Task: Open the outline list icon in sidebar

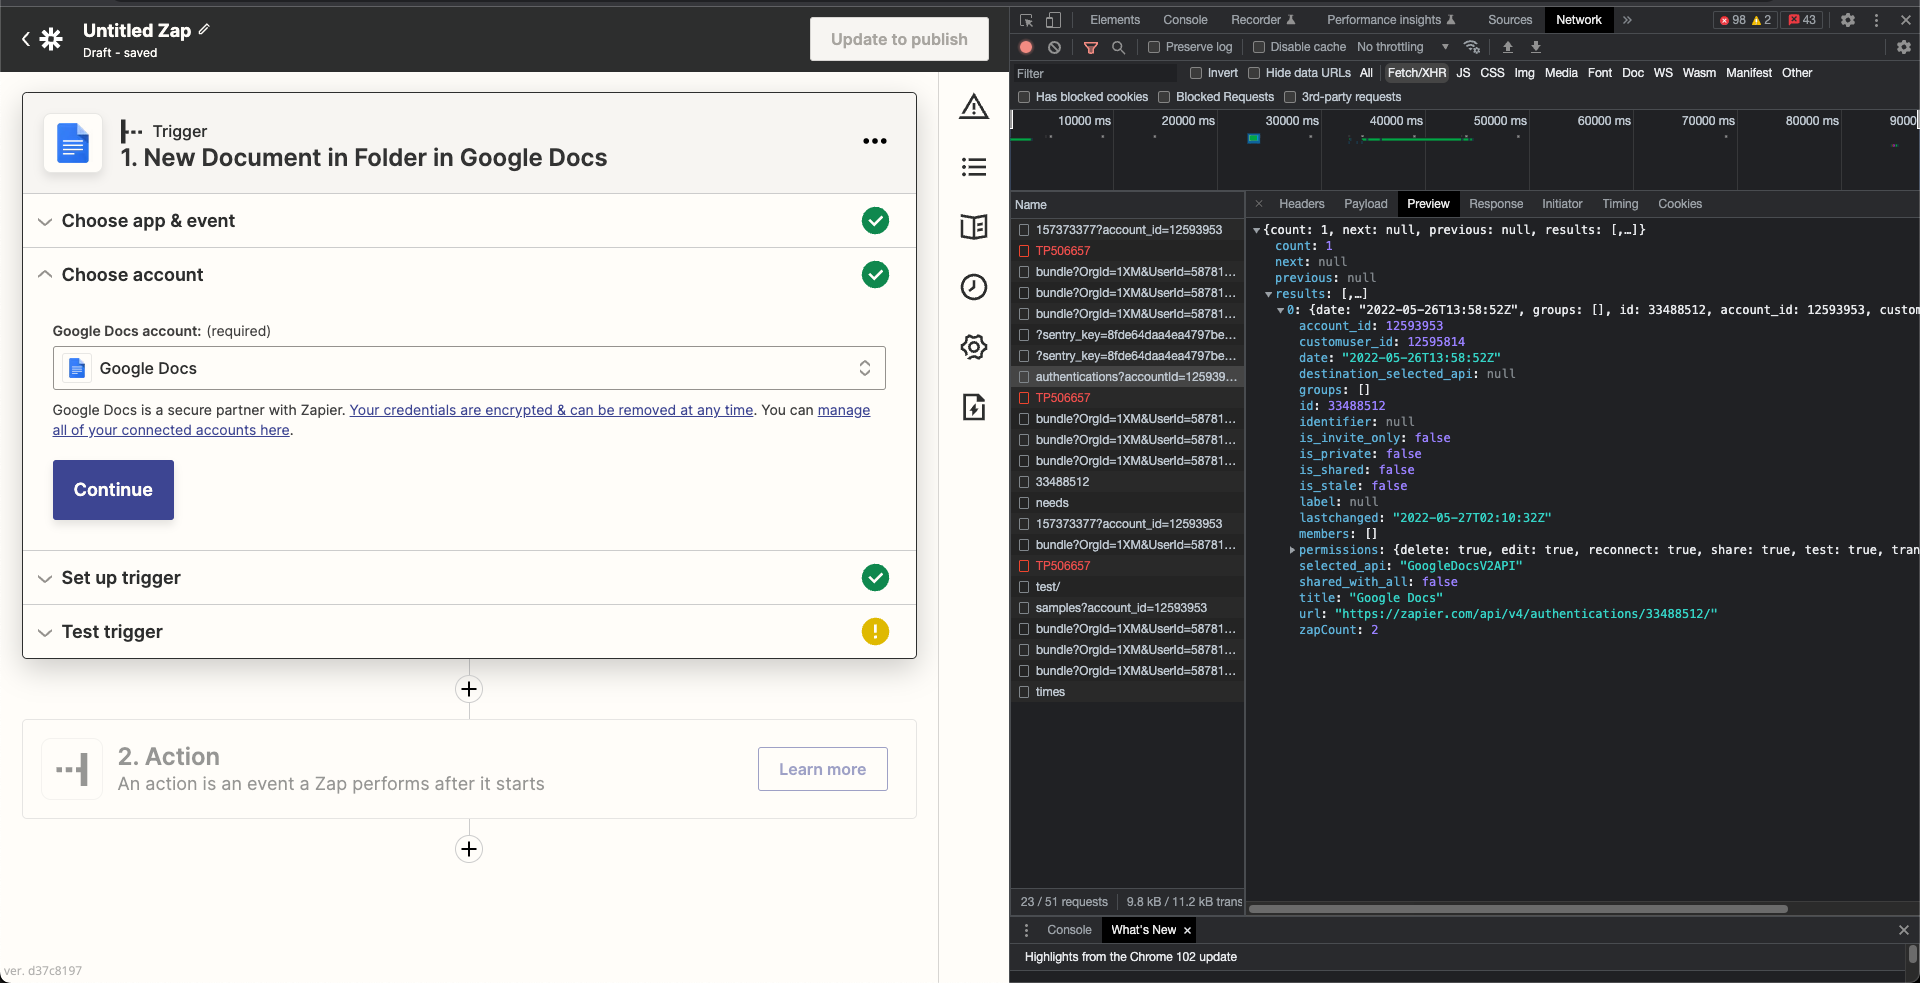Action: point(974,167)
